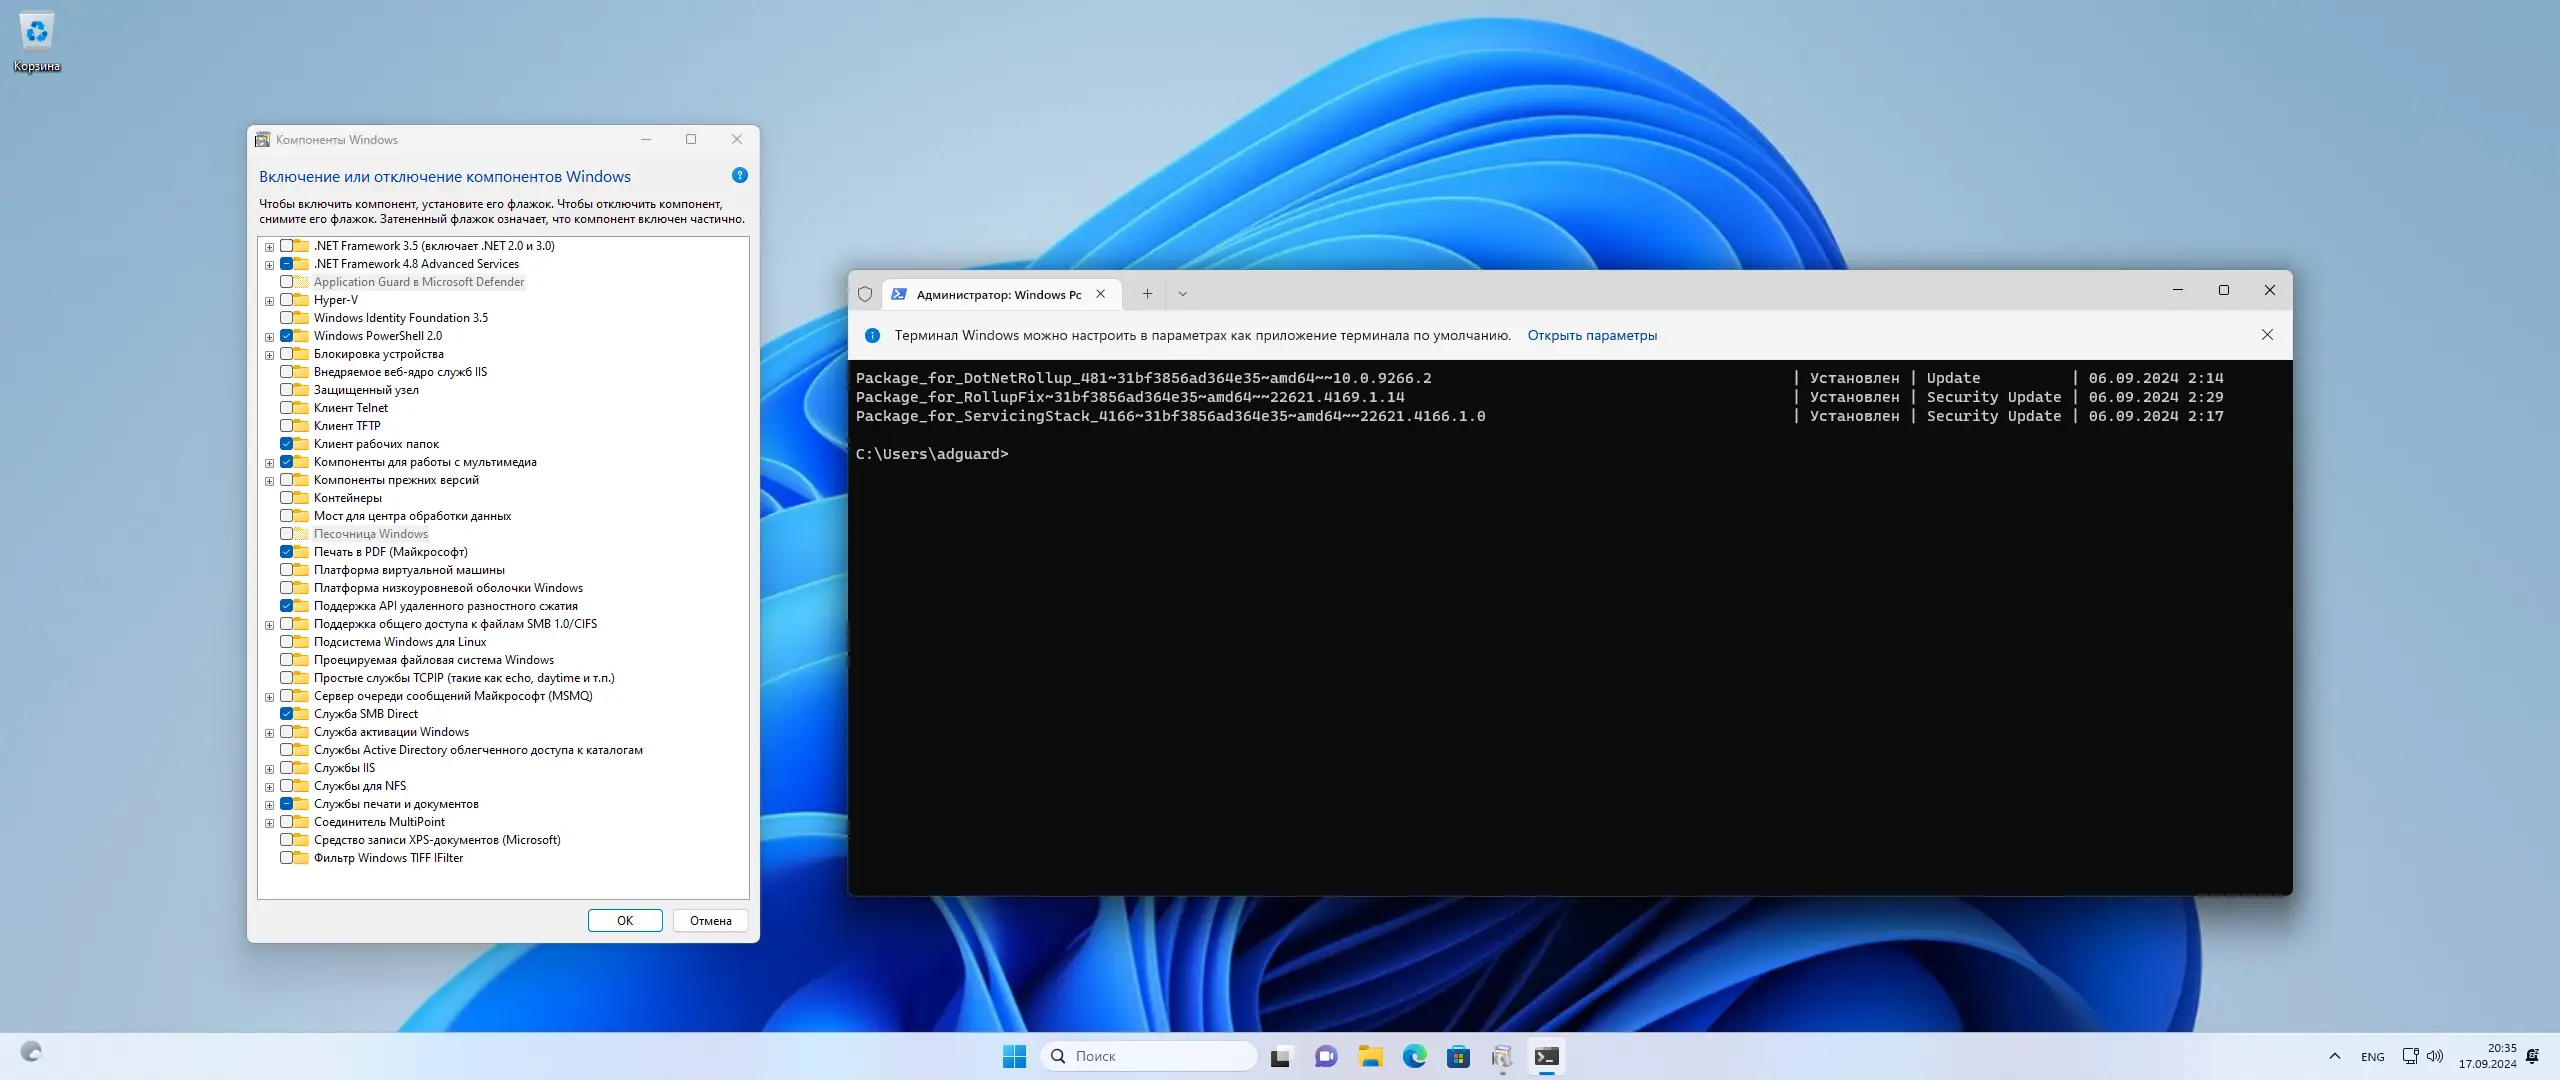The height and width of the screenshot is (1080, 2560).
Task: Uncheck the Windows PowerShell 2.0 checkbox
Action: [287, 336]
